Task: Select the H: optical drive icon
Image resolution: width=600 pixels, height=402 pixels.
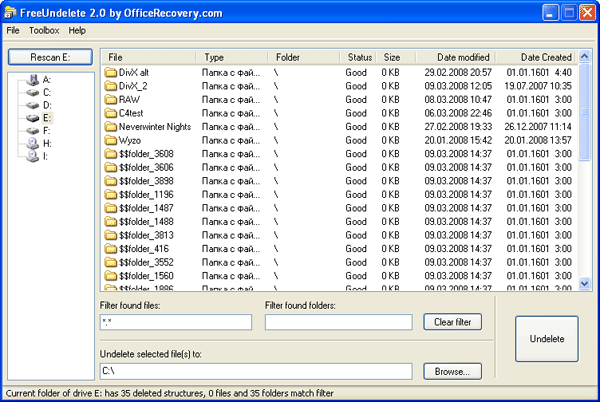Action: 33,143
